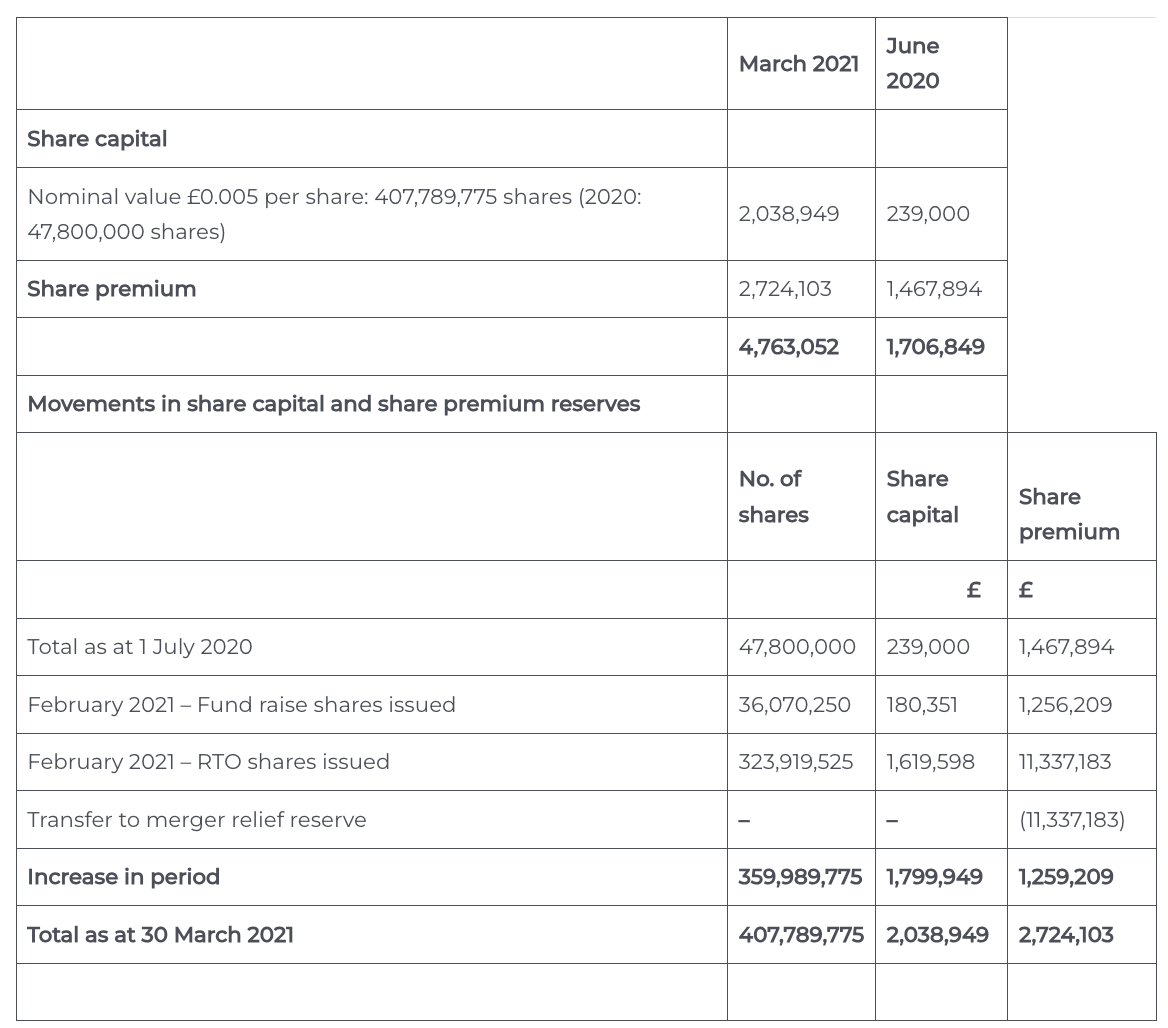Screen dimensions: 1168x1028
Task: Click "February 2021 – RTO shares issued" label
Action: pos(208,762)
